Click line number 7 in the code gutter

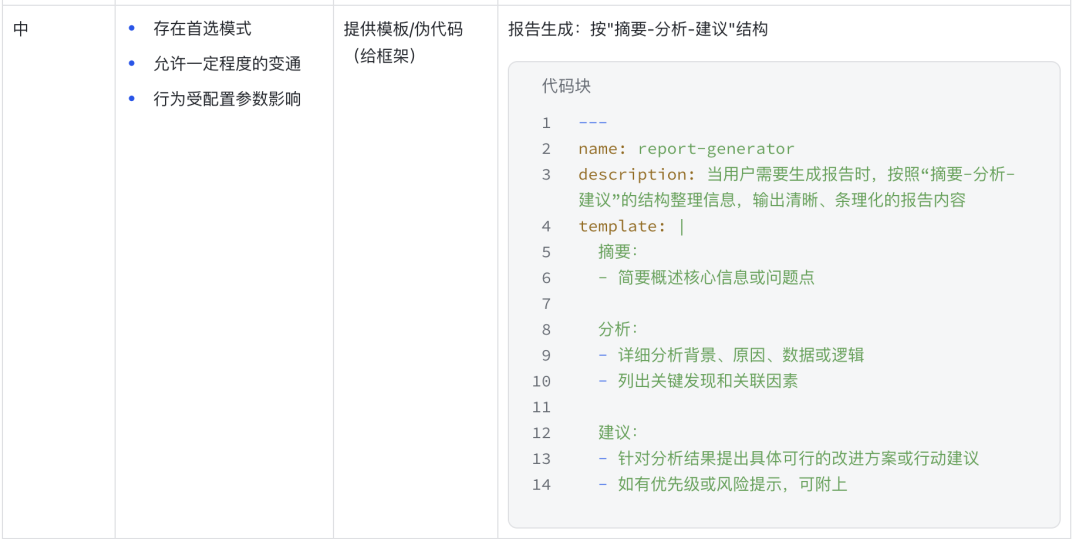(545, 304)
